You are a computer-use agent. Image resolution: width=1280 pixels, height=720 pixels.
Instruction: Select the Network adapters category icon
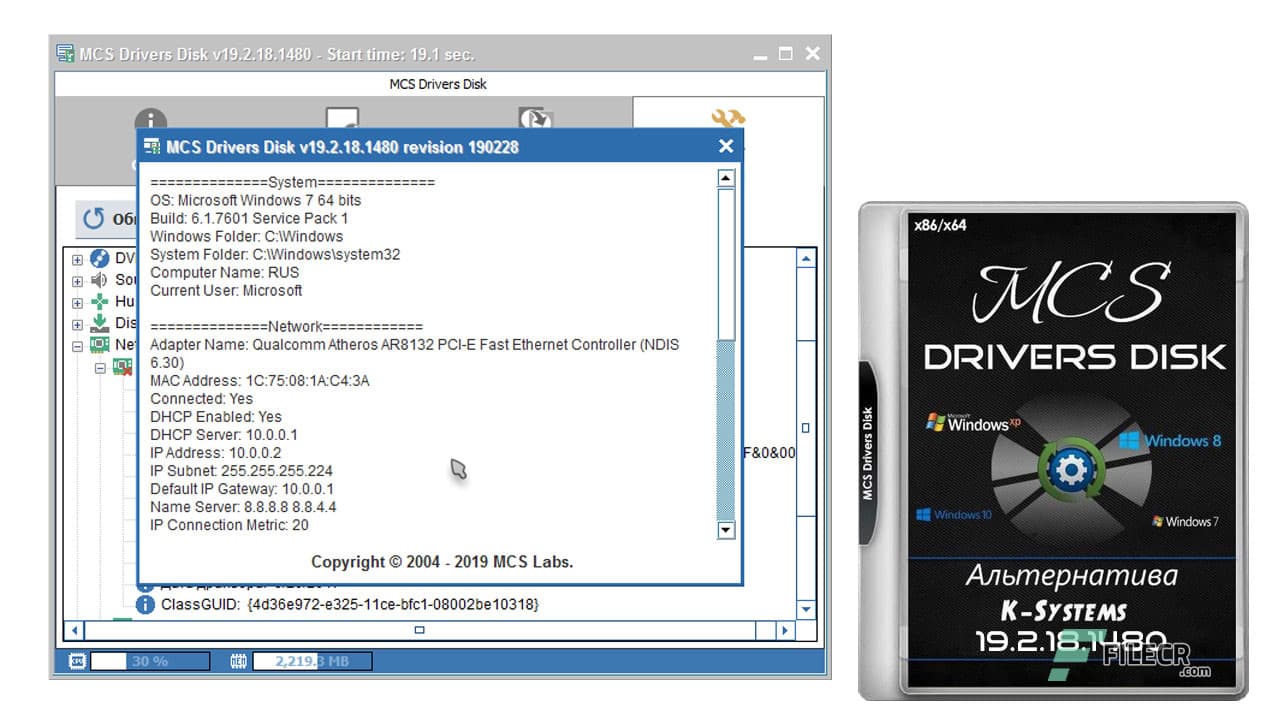(99, 344)
